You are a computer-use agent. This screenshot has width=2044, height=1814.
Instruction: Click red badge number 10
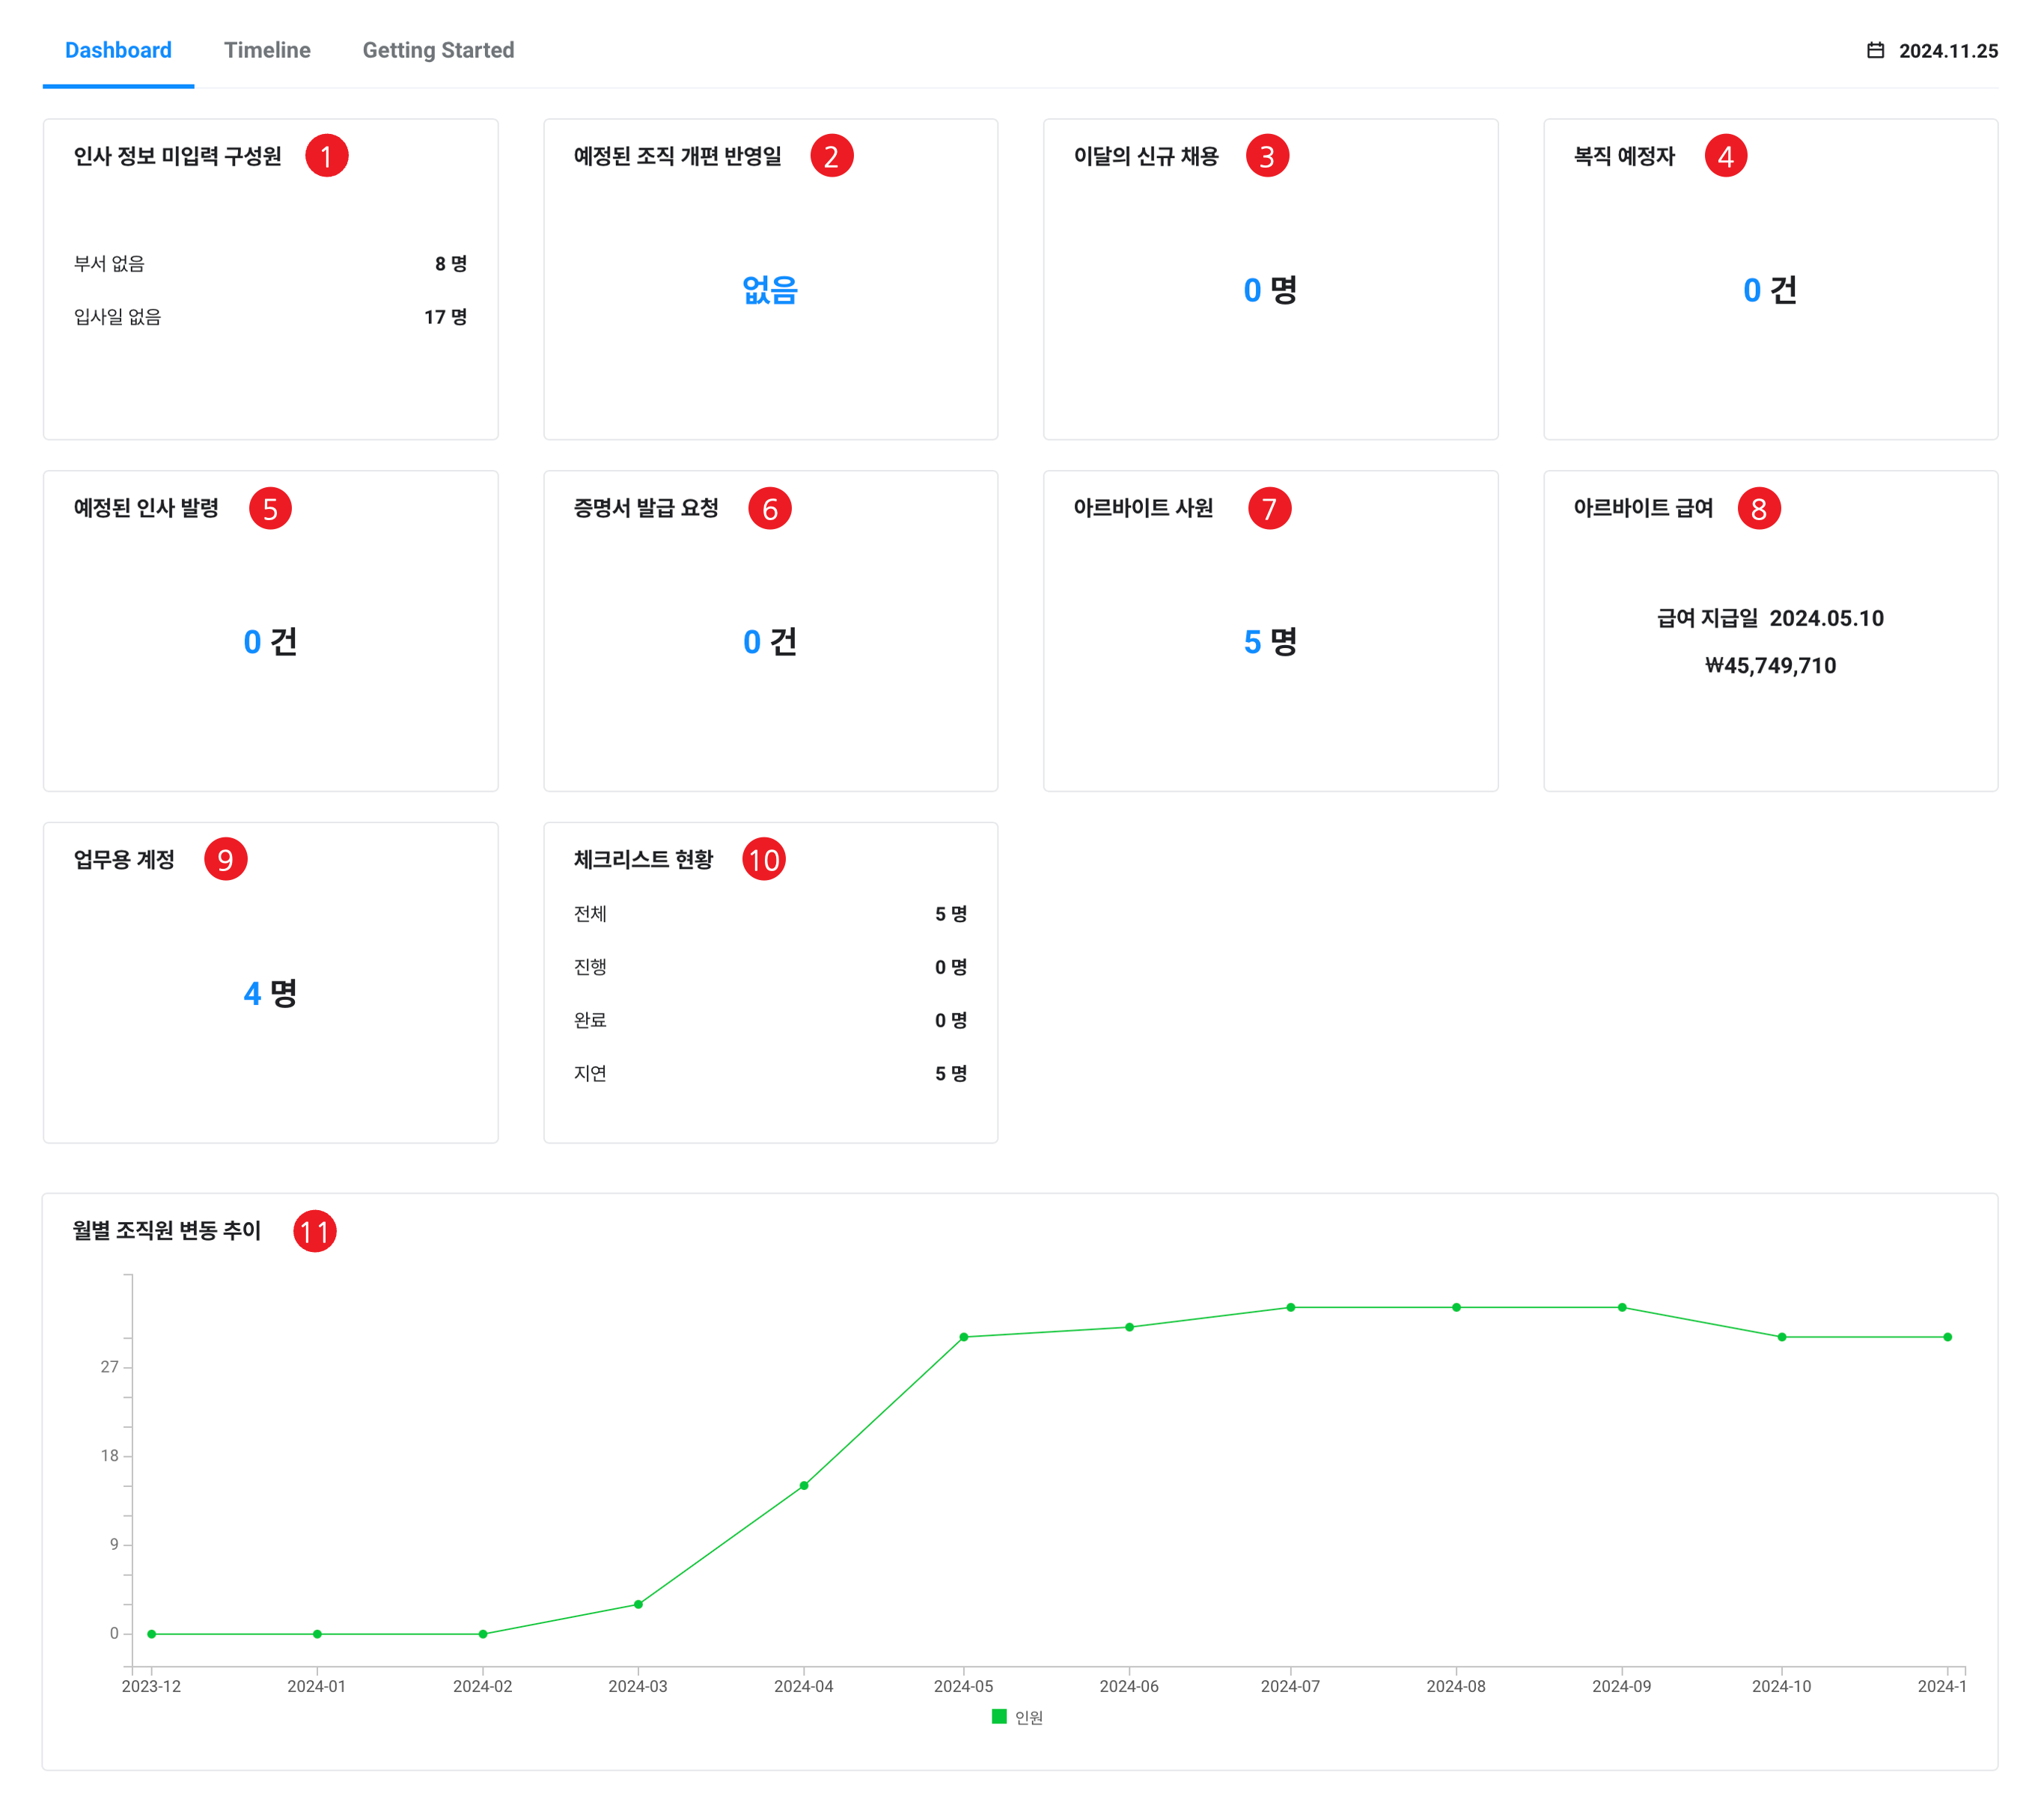(x=764, y=860)
